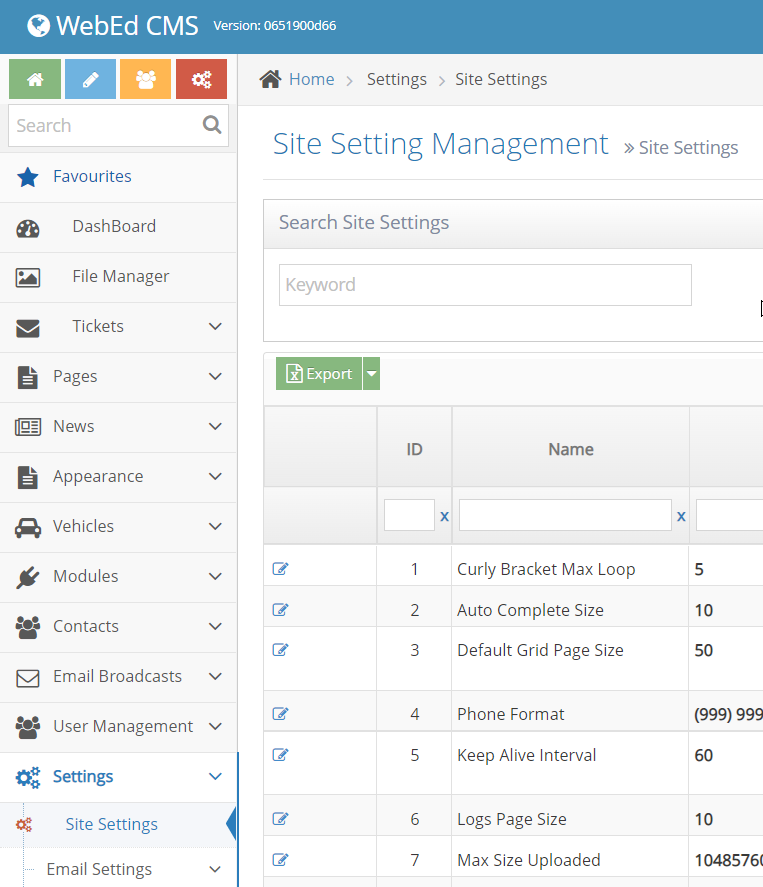
Task: Click edit icon for Logs Page Size
Action: 280,819
